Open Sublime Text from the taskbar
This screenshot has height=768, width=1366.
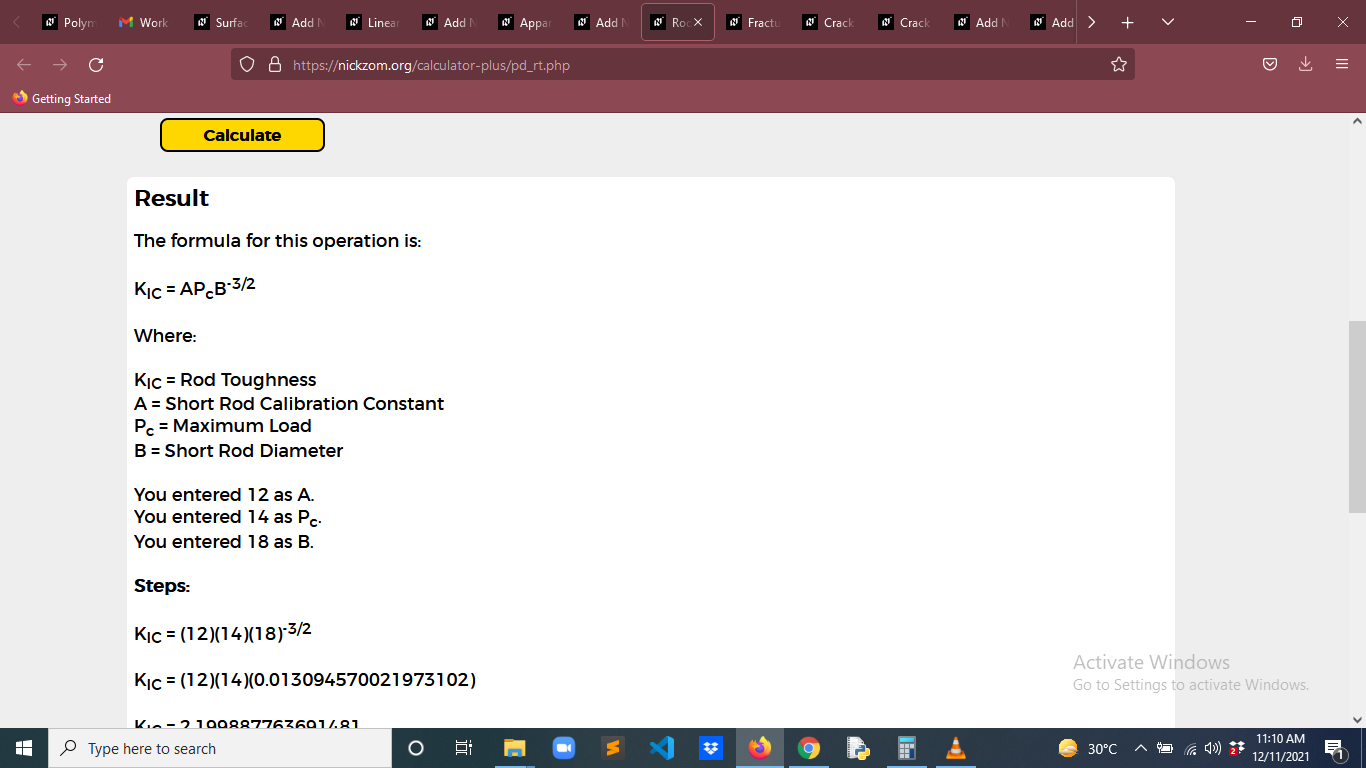point(613,748)
